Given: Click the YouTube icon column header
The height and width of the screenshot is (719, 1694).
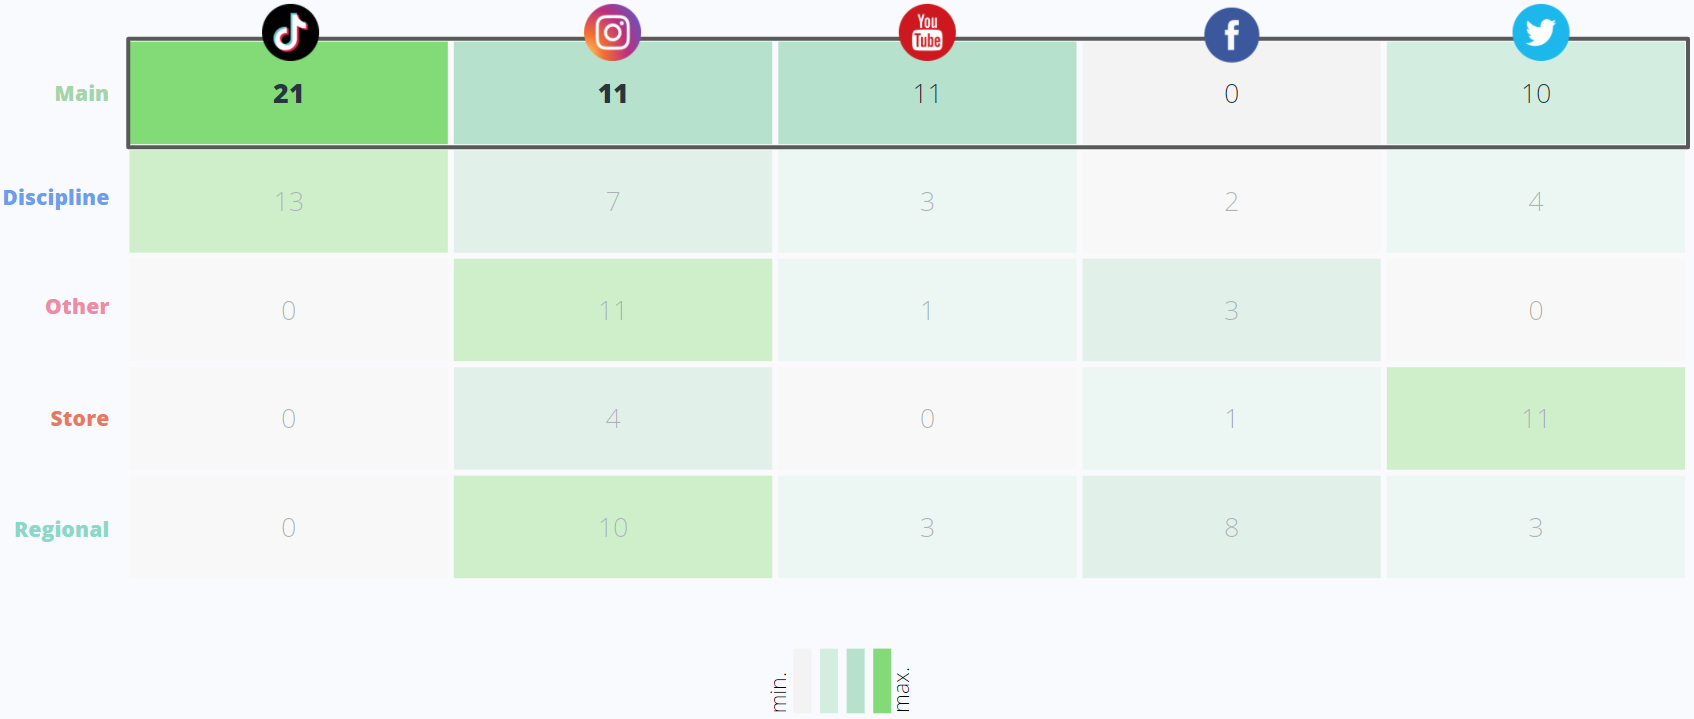Looking at the screenshot, I should point(927,32).
